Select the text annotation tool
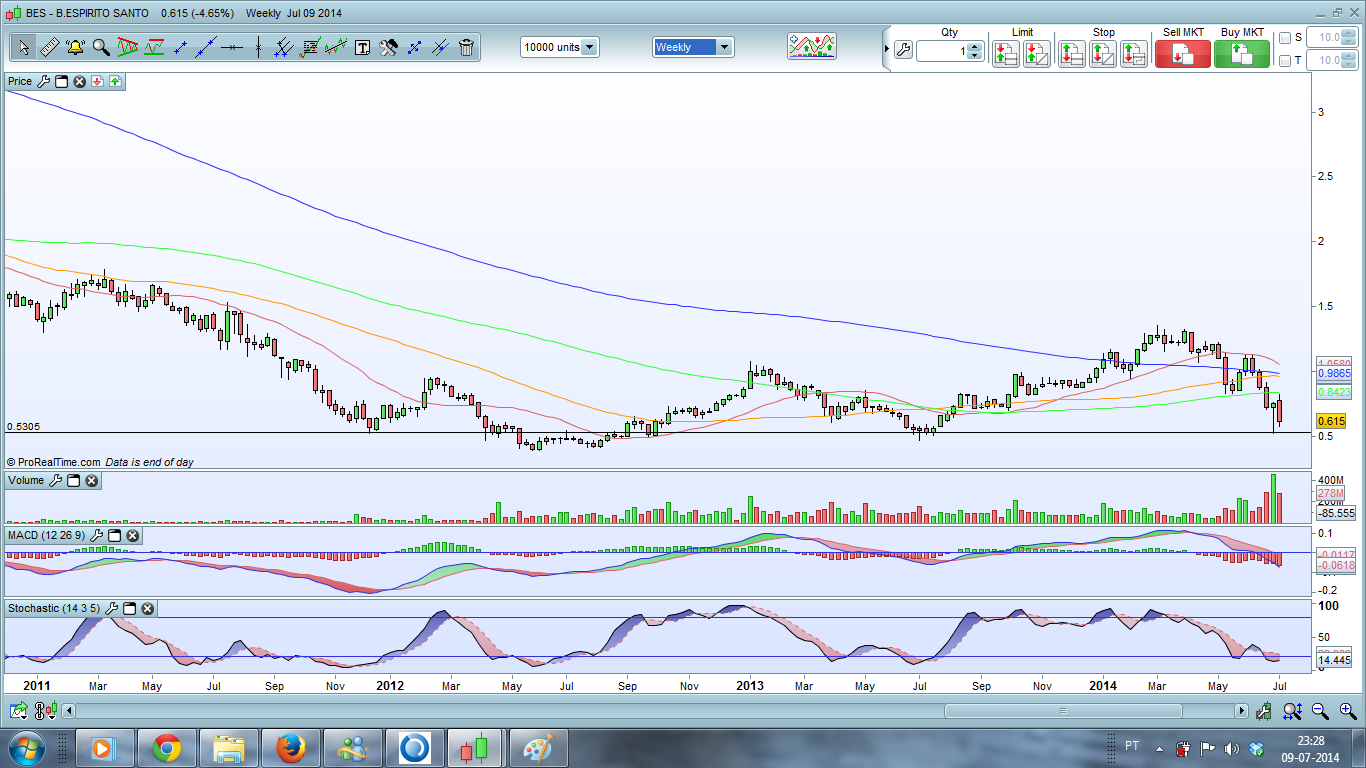 [x=362, y=47]
